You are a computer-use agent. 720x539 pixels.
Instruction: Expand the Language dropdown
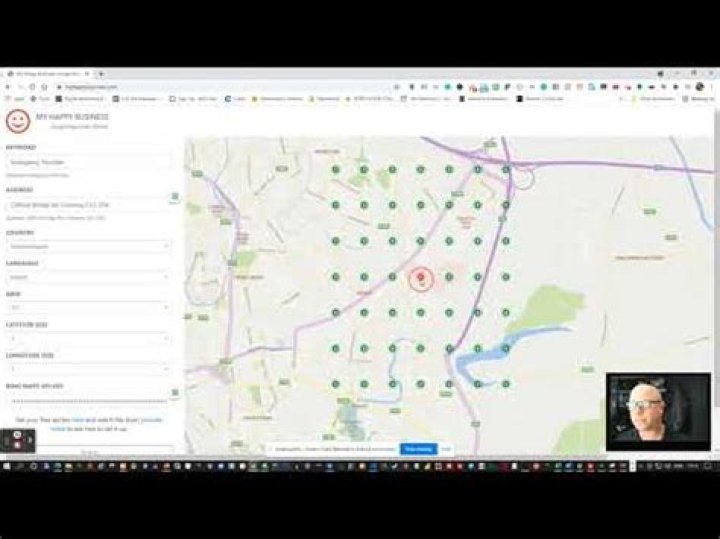coord(88,277)
